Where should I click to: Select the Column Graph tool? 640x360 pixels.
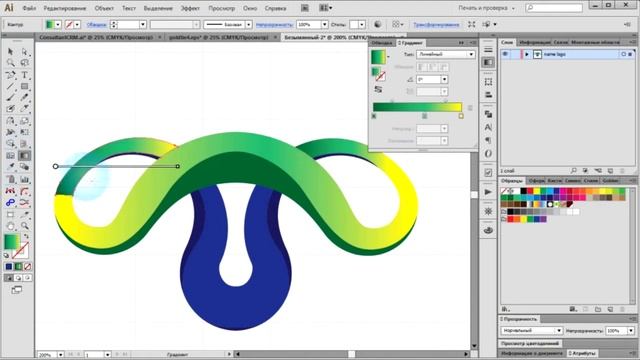coord(24,179)
